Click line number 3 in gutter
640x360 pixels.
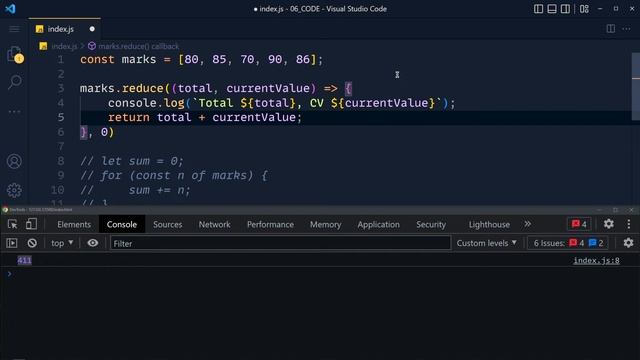click(61, 89)
